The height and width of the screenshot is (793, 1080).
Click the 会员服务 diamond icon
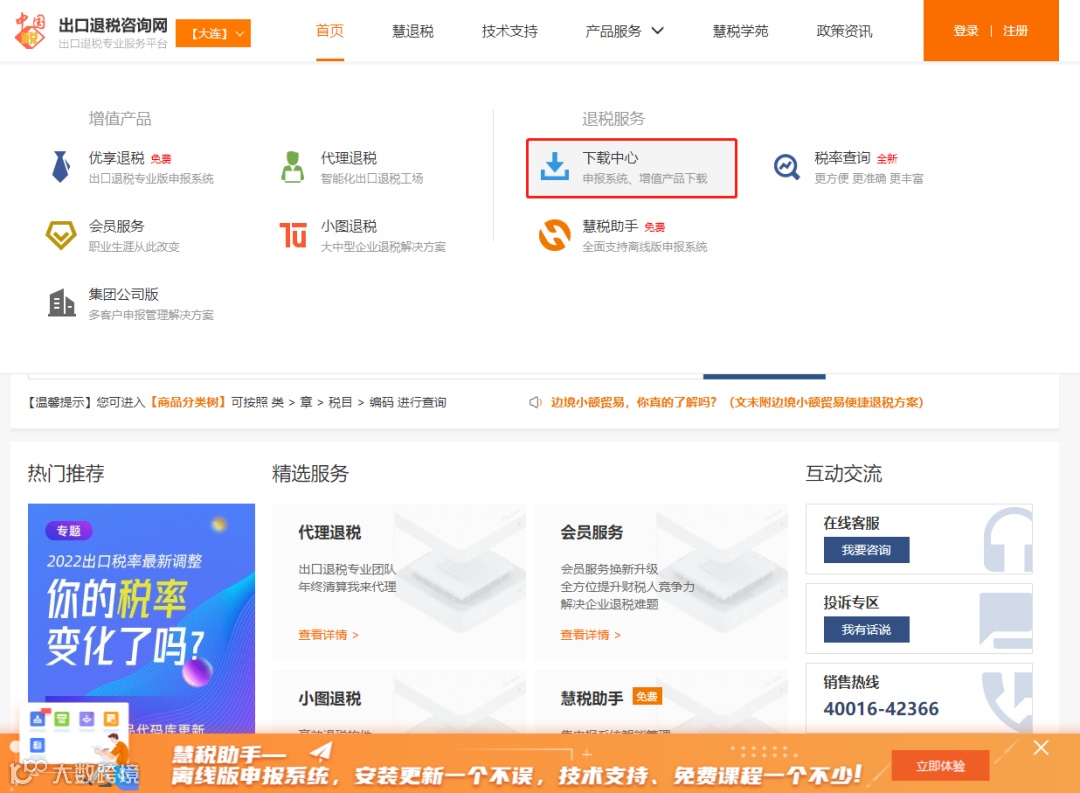tap(61, 235)
